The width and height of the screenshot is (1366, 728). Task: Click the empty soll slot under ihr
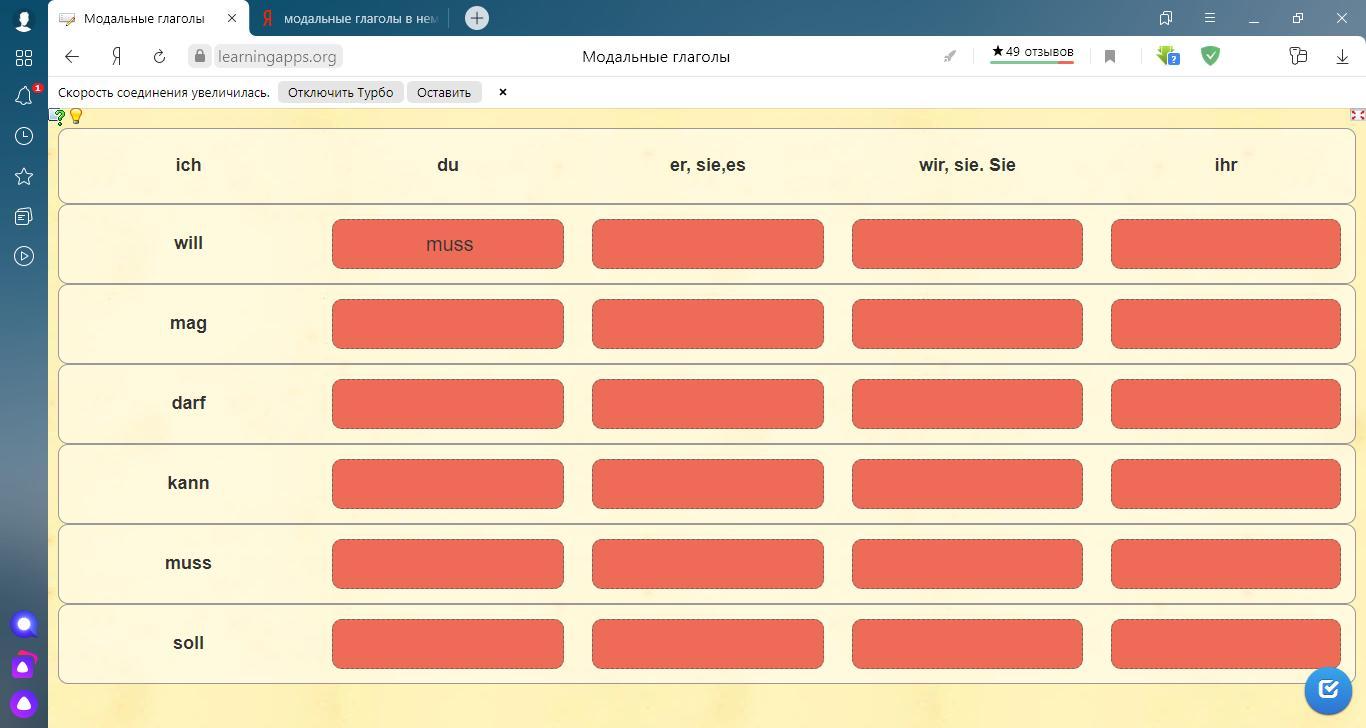(x=1226, y=644)
